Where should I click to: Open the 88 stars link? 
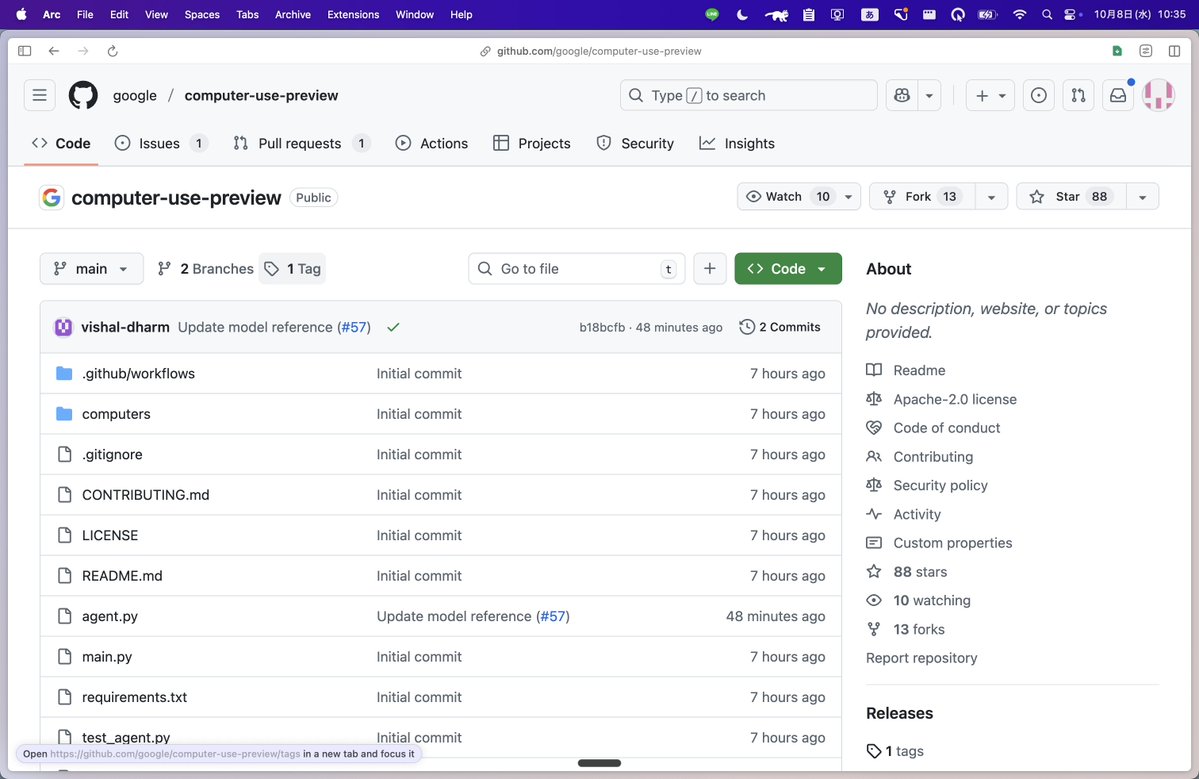pyautogui.click(x=920, y=572)
